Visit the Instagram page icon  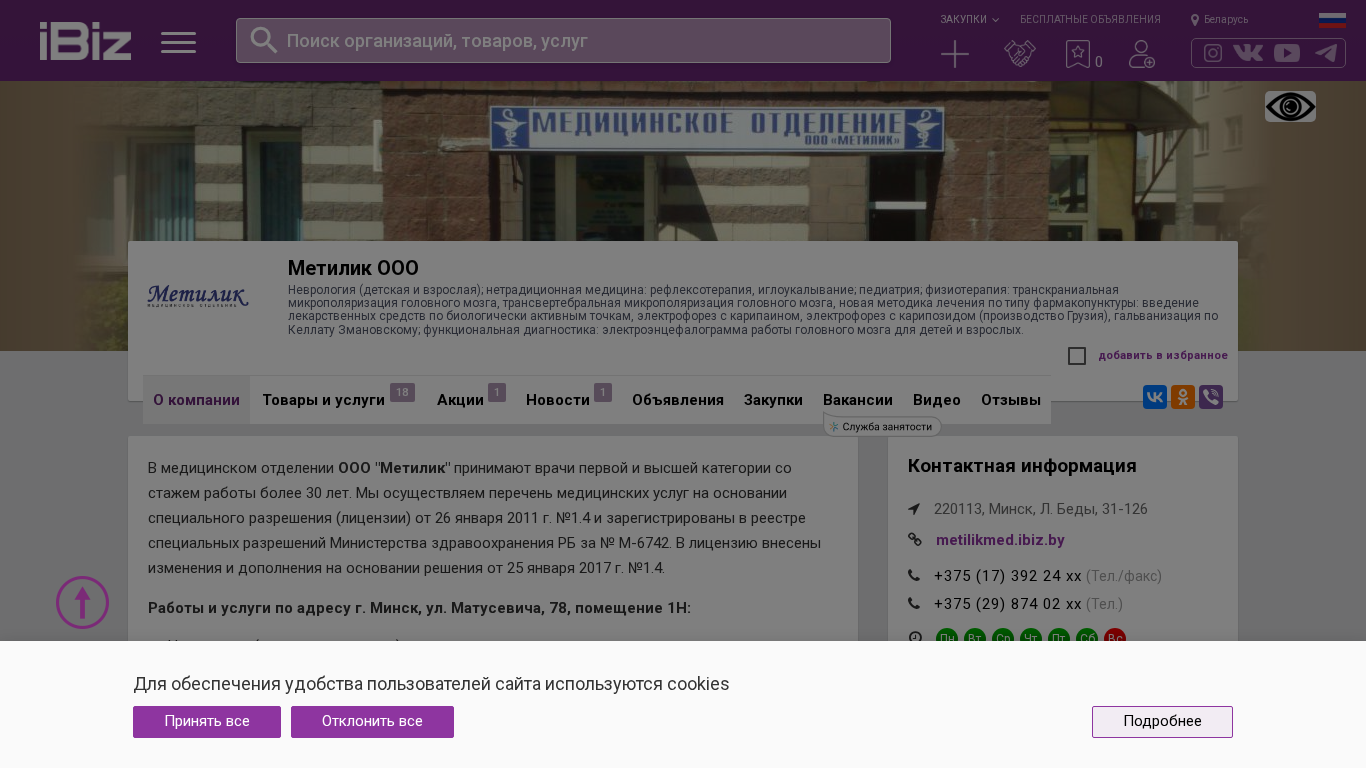(x=1213, y=53)
